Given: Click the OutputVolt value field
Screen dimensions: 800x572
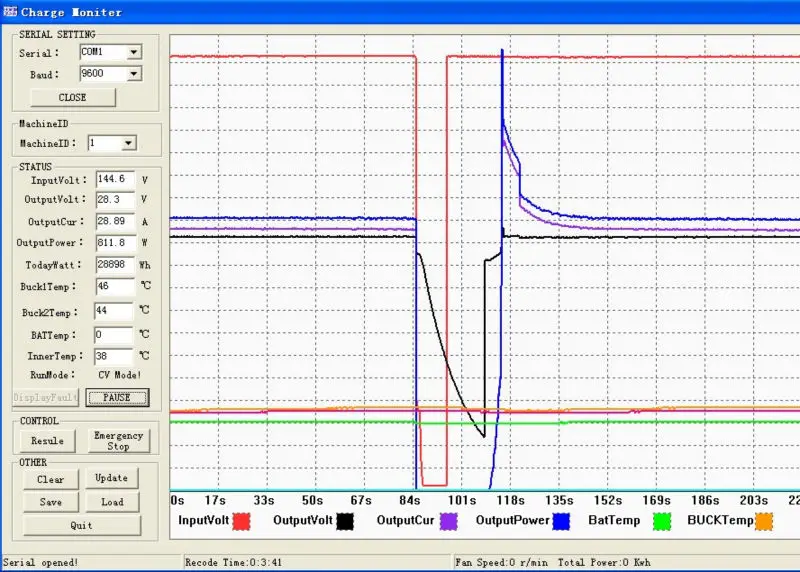Looking at the screenshot, I should pos(115,200).
